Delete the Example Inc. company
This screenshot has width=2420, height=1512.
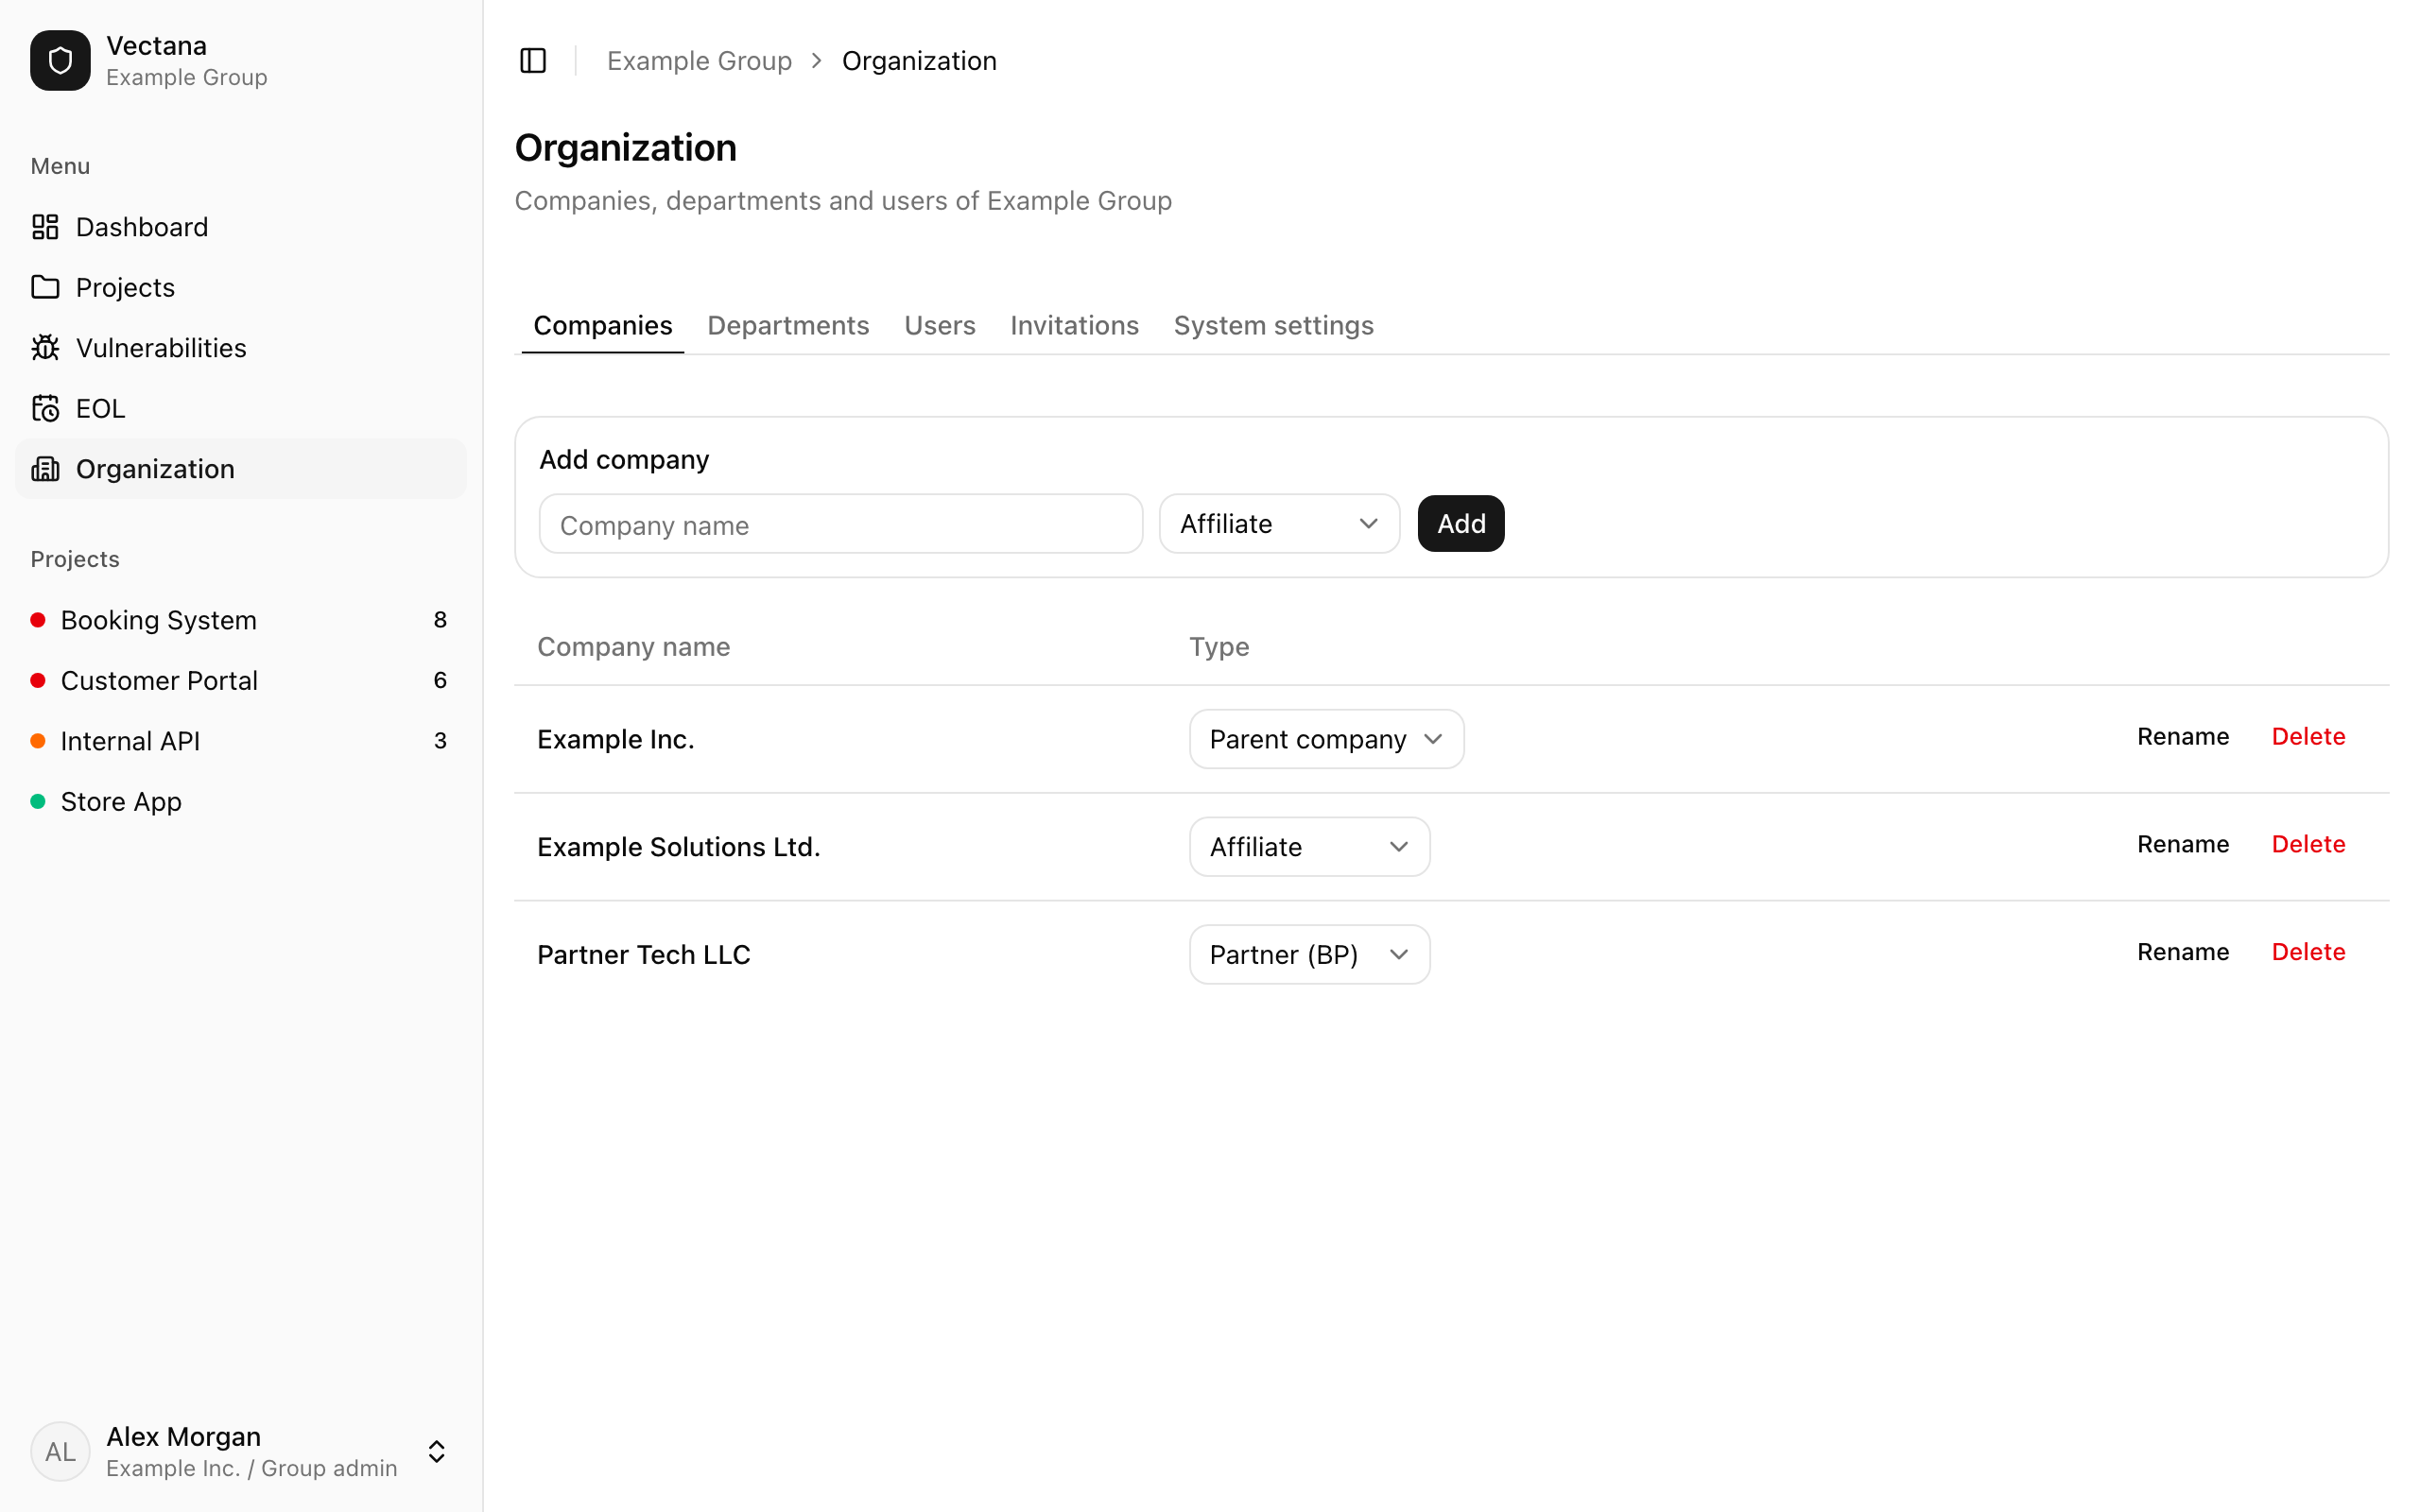point(2308,737)
